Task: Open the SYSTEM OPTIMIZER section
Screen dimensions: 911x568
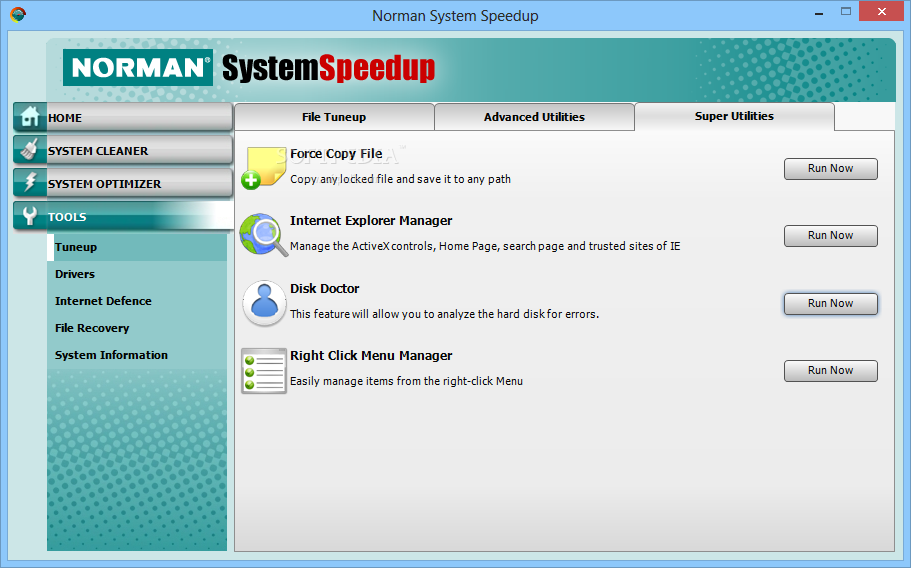Action: pos(123,184)
